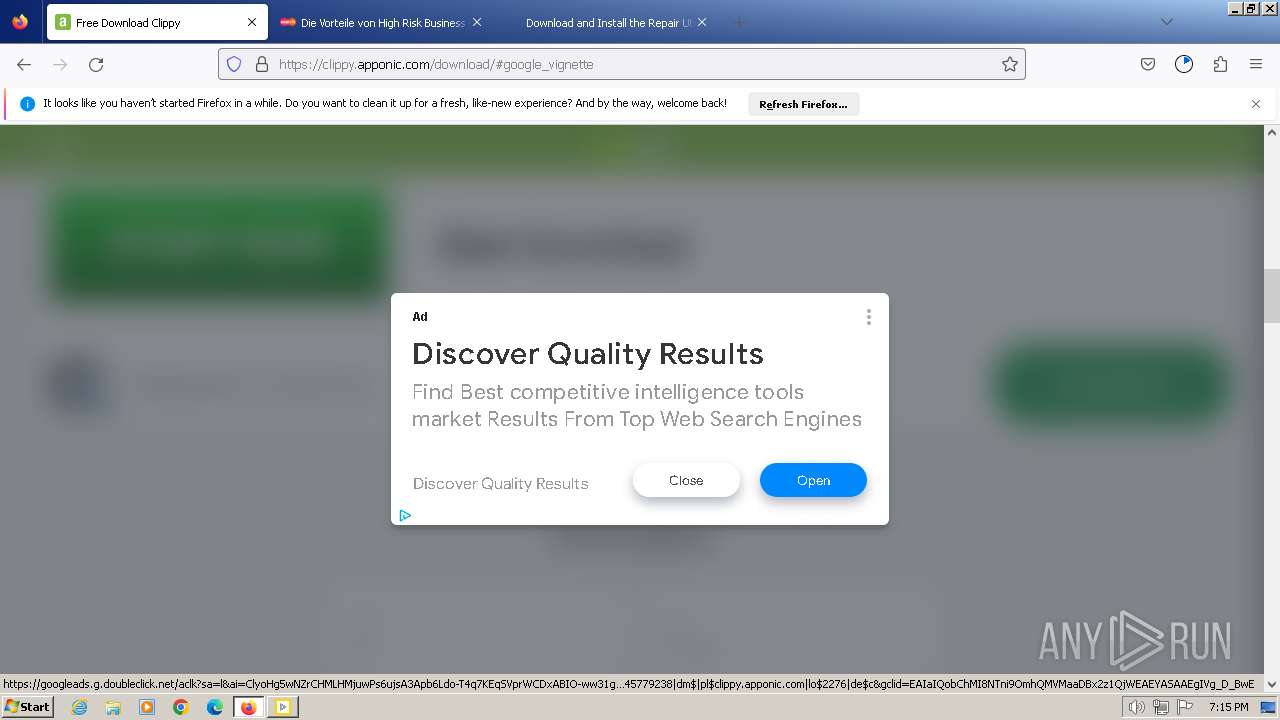Open the yellow app icon in taskbar
Viewport: 1280px width, 720px height.
tap(283, 707)
